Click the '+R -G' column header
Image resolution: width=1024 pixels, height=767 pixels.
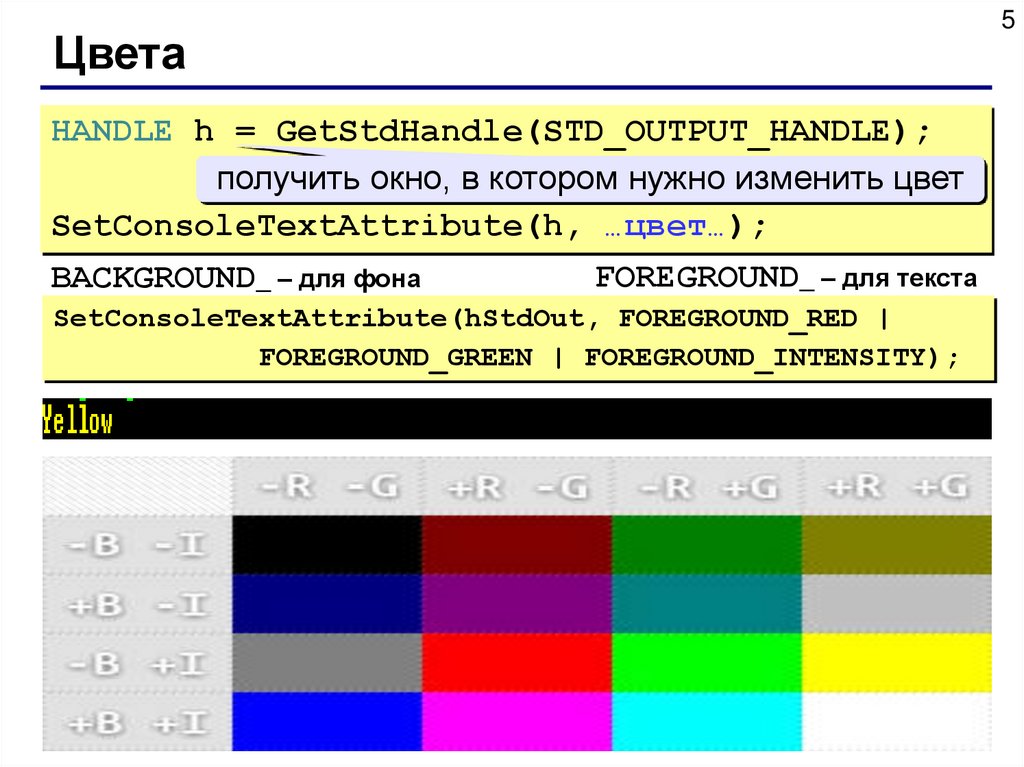tap(517, 486)
